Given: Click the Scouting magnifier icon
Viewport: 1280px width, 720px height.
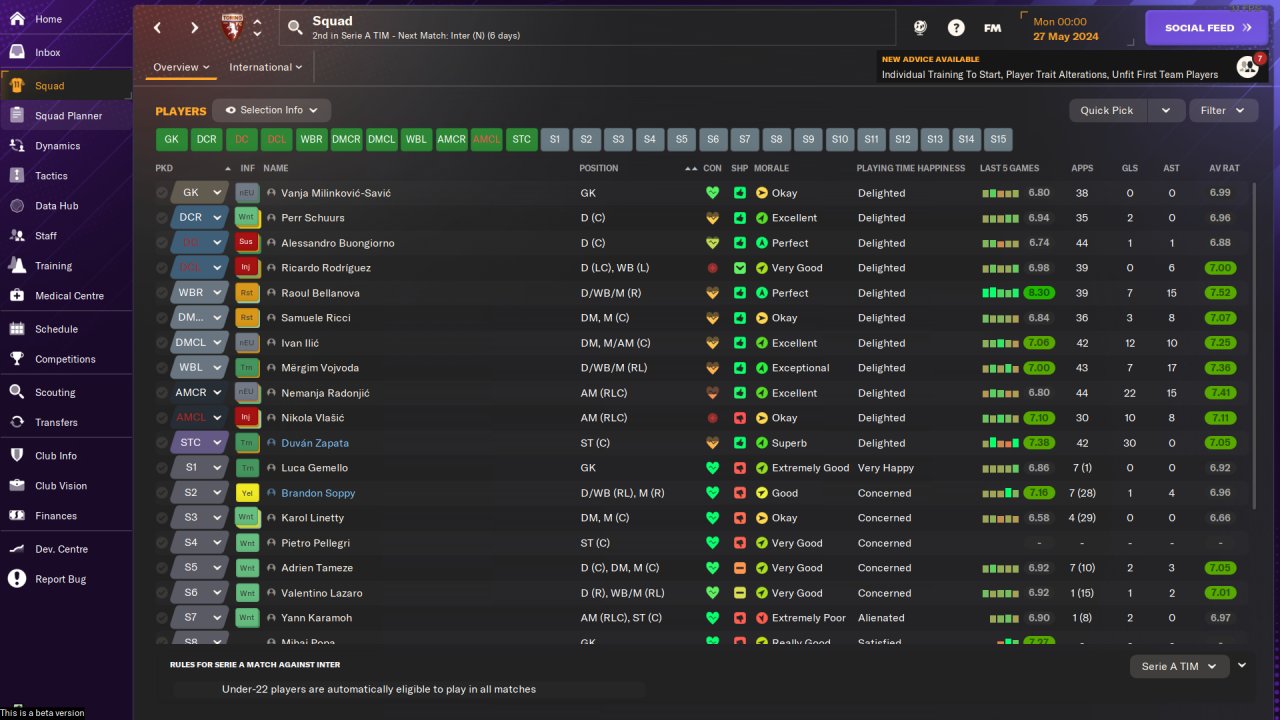Looking at the screenshot, I should [16, 392].
